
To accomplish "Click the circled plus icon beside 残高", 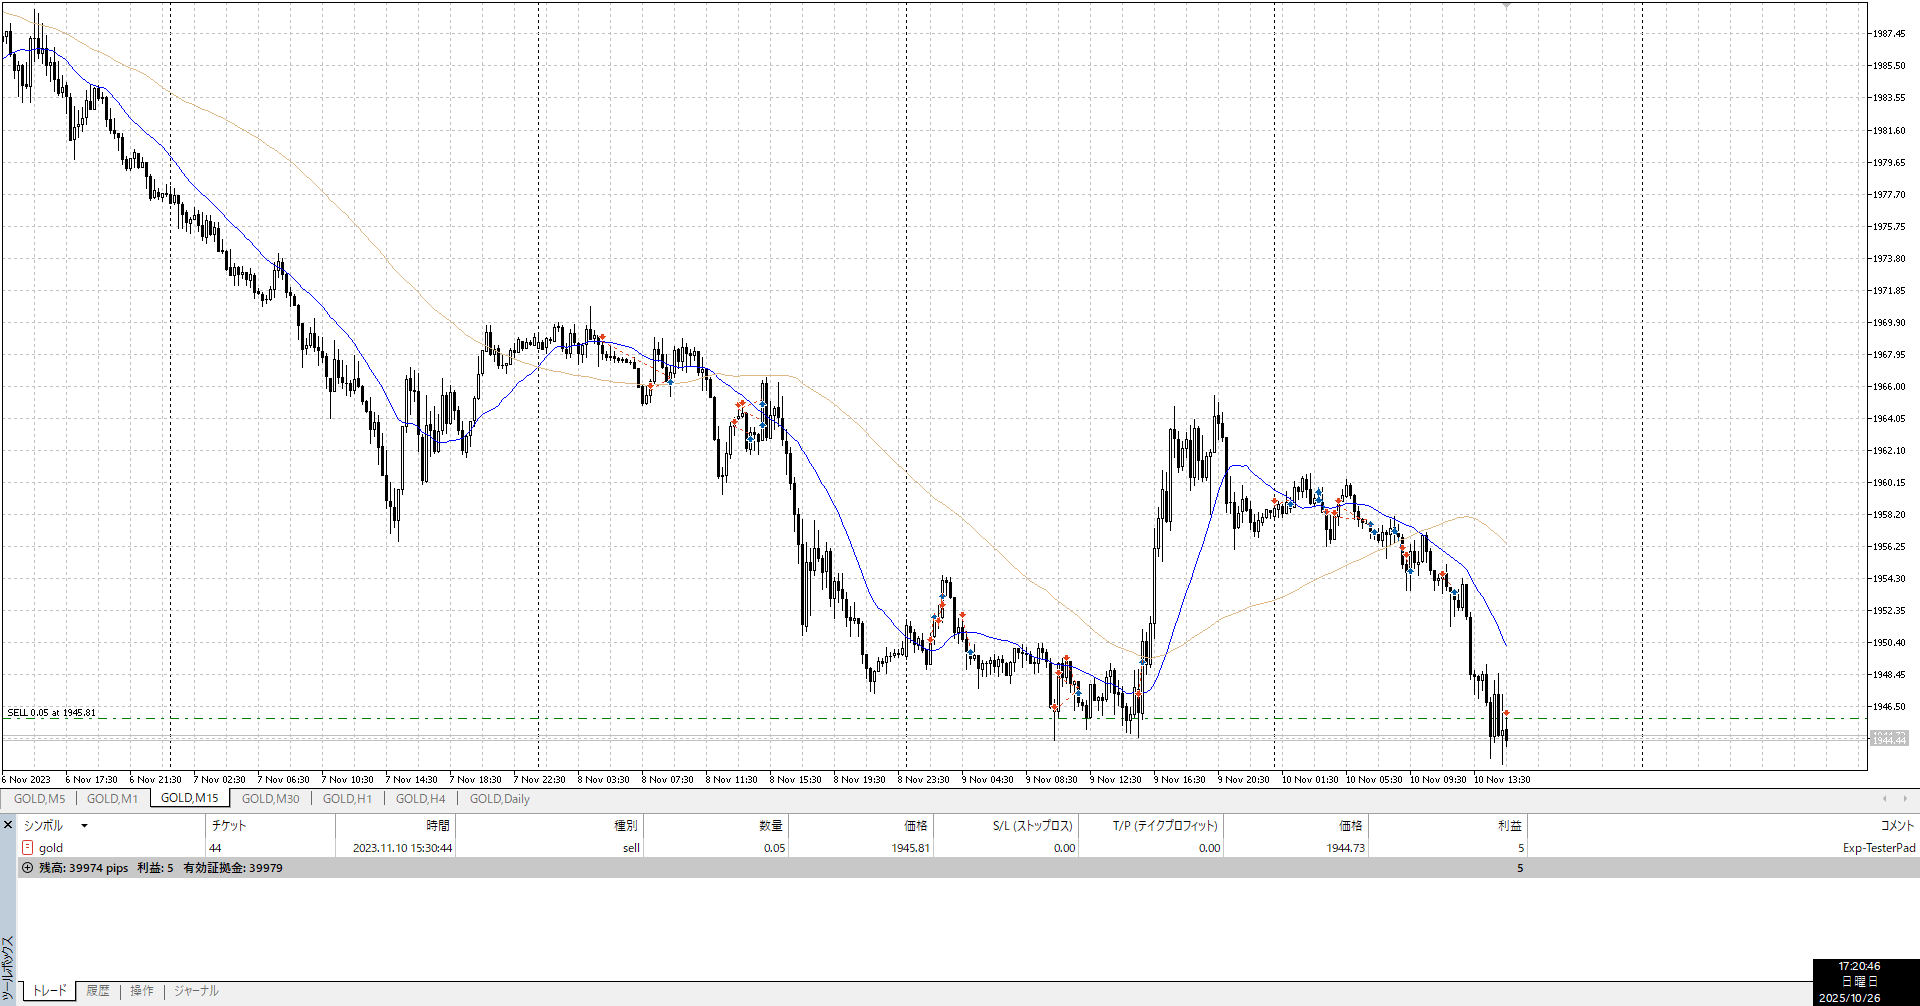I will coord(27,868).
